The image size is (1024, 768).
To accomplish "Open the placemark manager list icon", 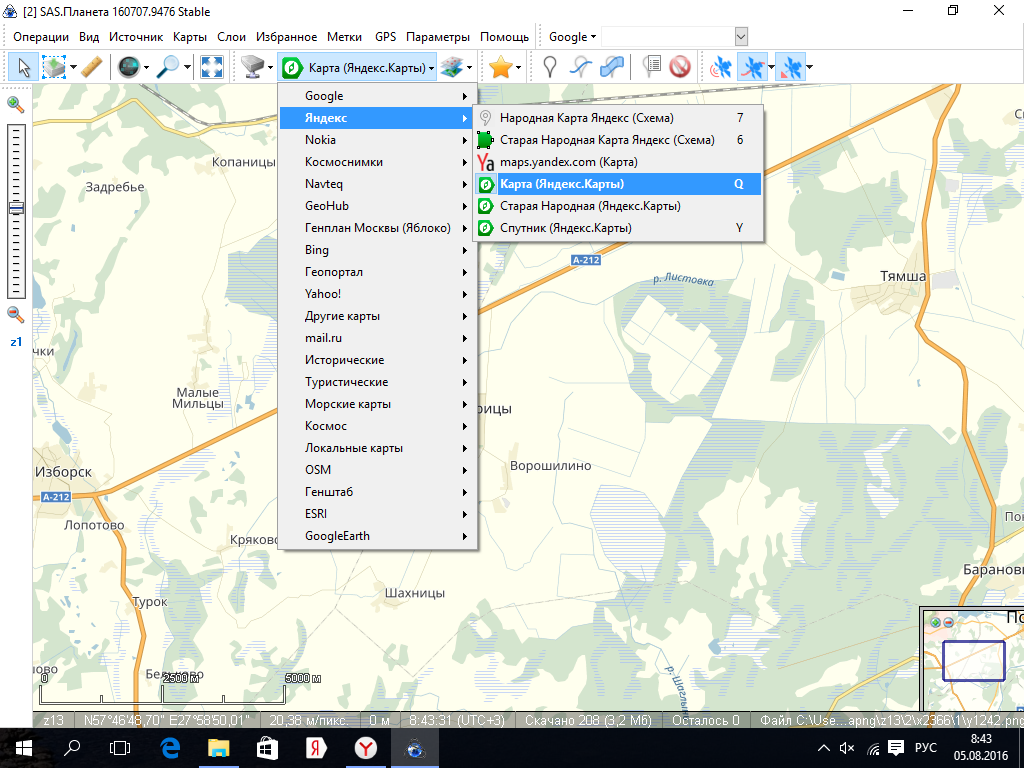I will [652, 67].
